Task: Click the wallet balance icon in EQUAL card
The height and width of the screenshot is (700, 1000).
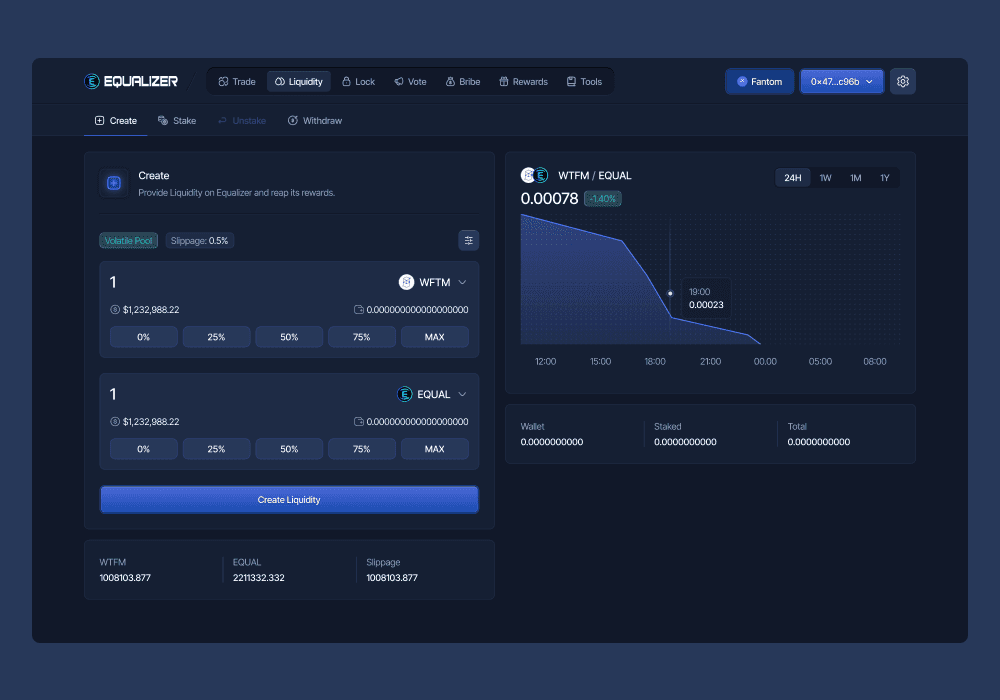Action: click(359, 422)
